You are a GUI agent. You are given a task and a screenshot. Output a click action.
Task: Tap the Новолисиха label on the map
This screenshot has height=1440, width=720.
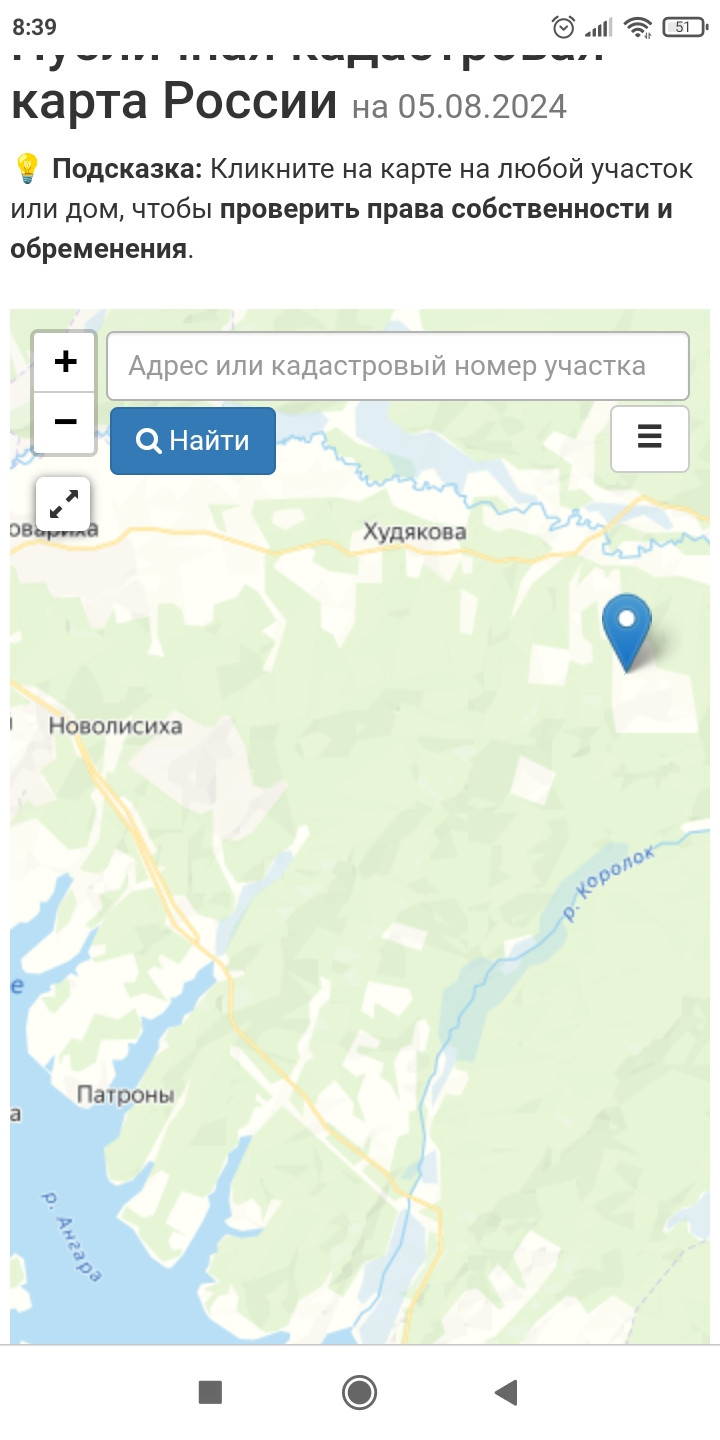tap(116, 726)
